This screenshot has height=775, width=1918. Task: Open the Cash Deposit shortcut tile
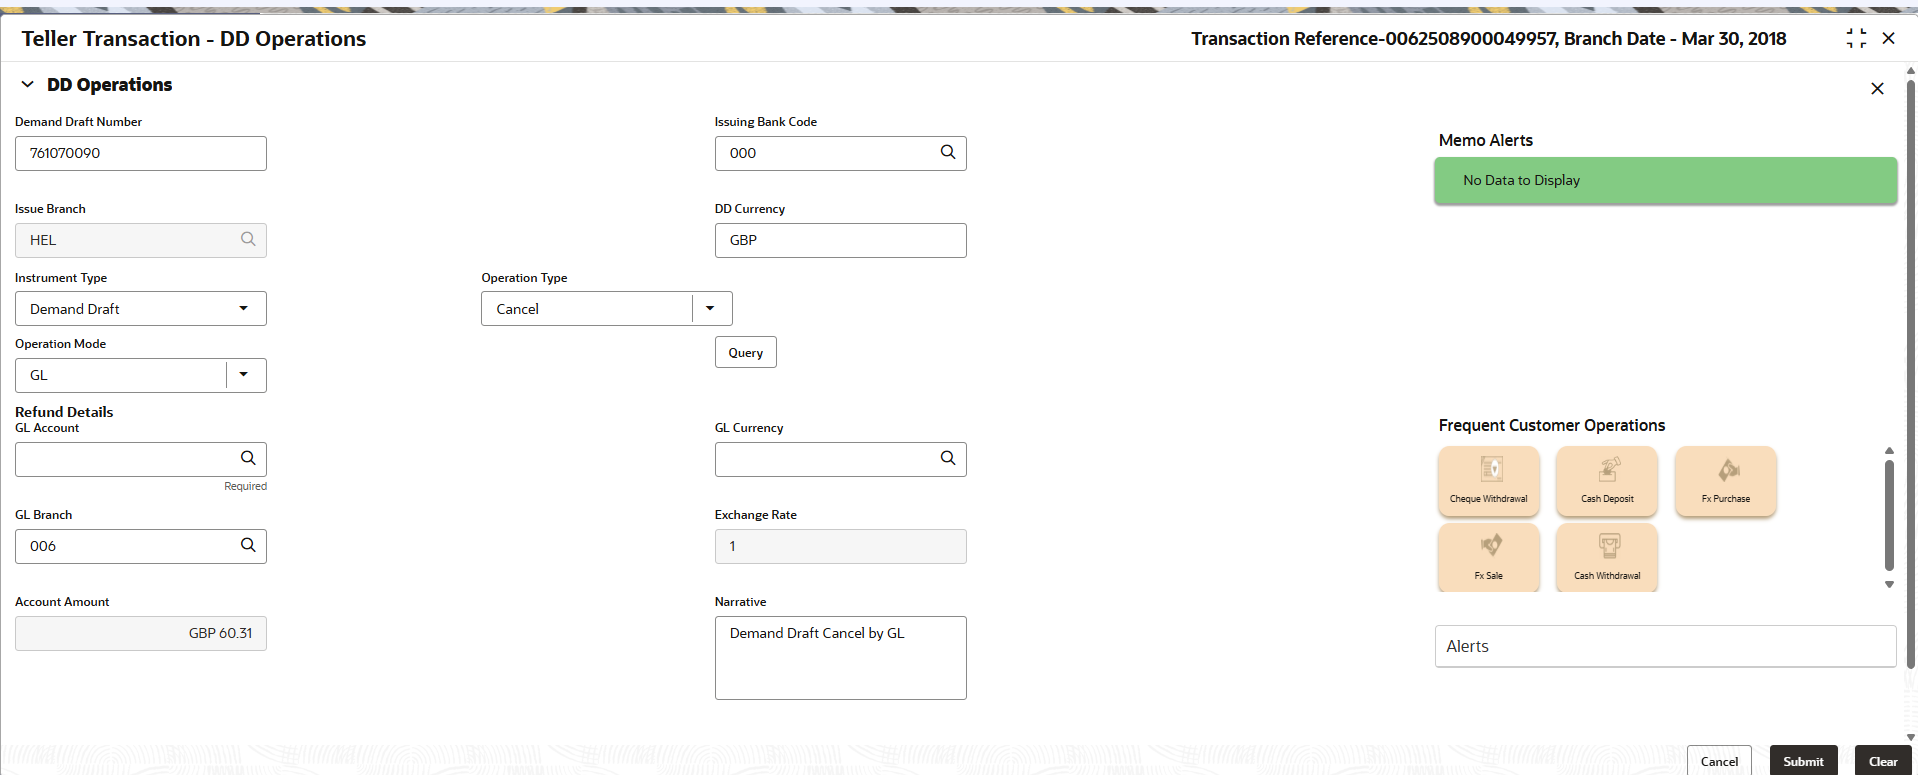tap(1607, 481)
